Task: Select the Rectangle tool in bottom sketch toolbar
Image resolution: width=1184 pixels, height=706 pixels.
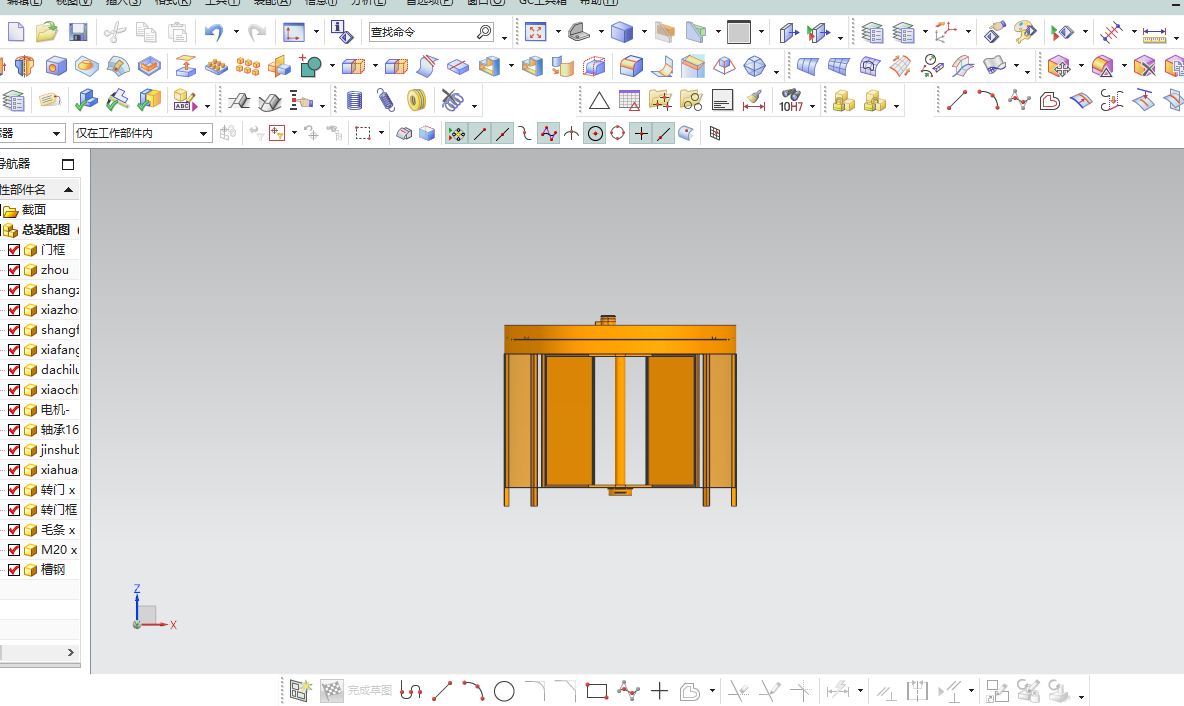Action: coord(597,691)
